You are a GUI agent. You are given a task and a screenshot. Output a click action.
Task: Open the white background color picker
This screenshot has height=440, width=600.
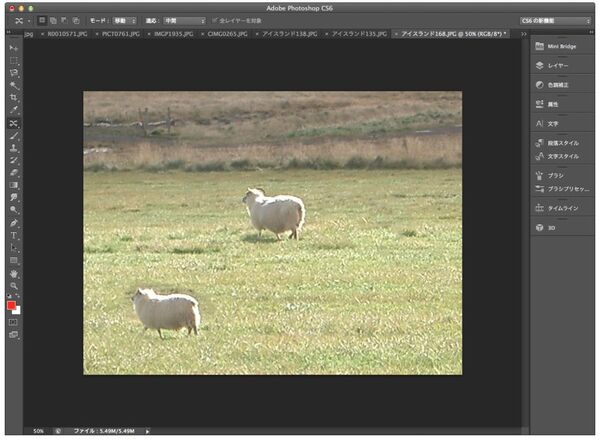coord(18,311)
